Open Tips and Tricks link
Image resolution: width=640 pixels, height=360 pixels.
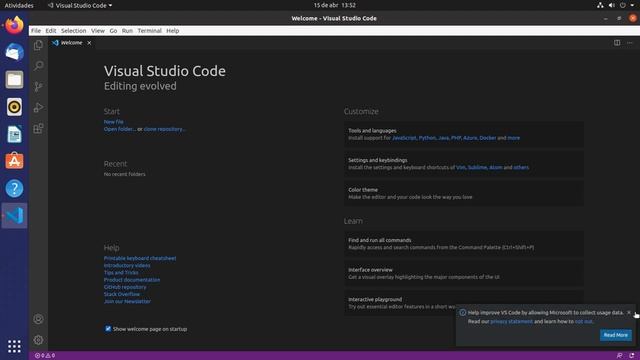[121, 273]
